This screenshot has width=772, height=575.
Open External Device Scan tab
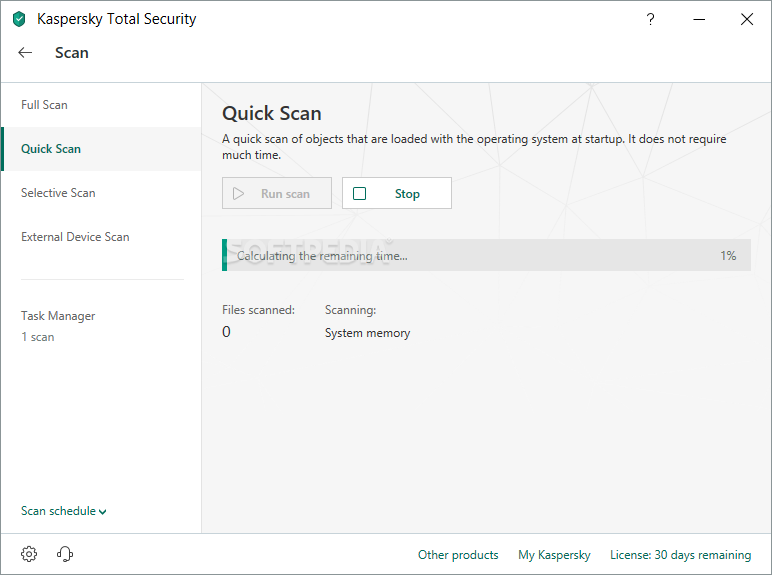pyautogui.click(x=101, y=237)
